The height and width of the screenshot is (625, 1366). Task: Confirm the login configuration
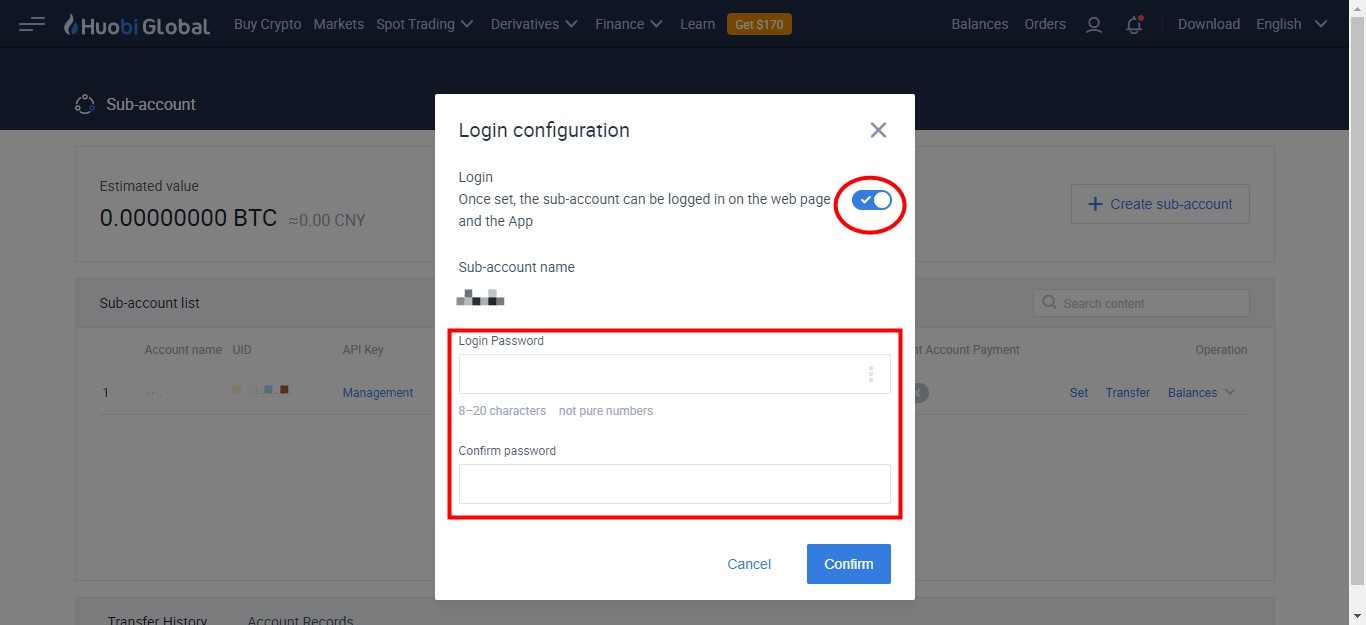point(849,564)
